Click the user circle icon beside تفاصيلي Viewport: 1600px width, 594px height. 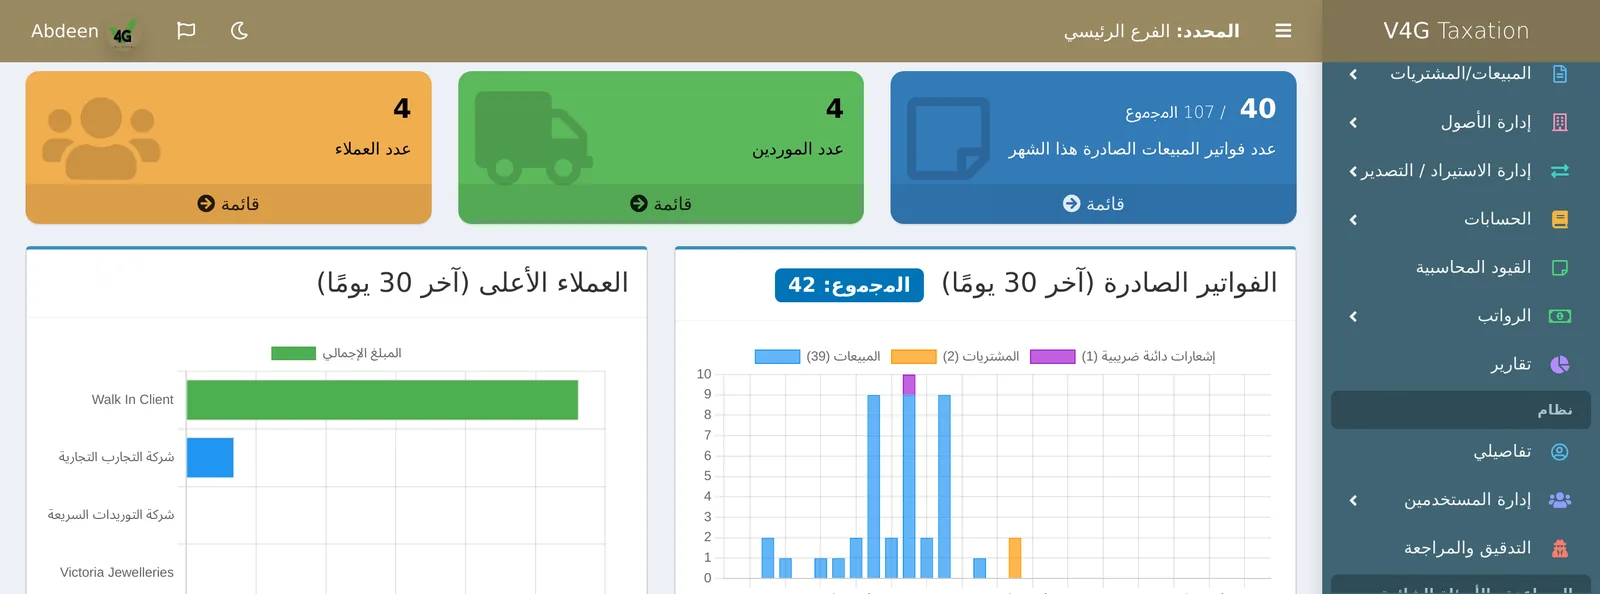tap(1560, 452)
